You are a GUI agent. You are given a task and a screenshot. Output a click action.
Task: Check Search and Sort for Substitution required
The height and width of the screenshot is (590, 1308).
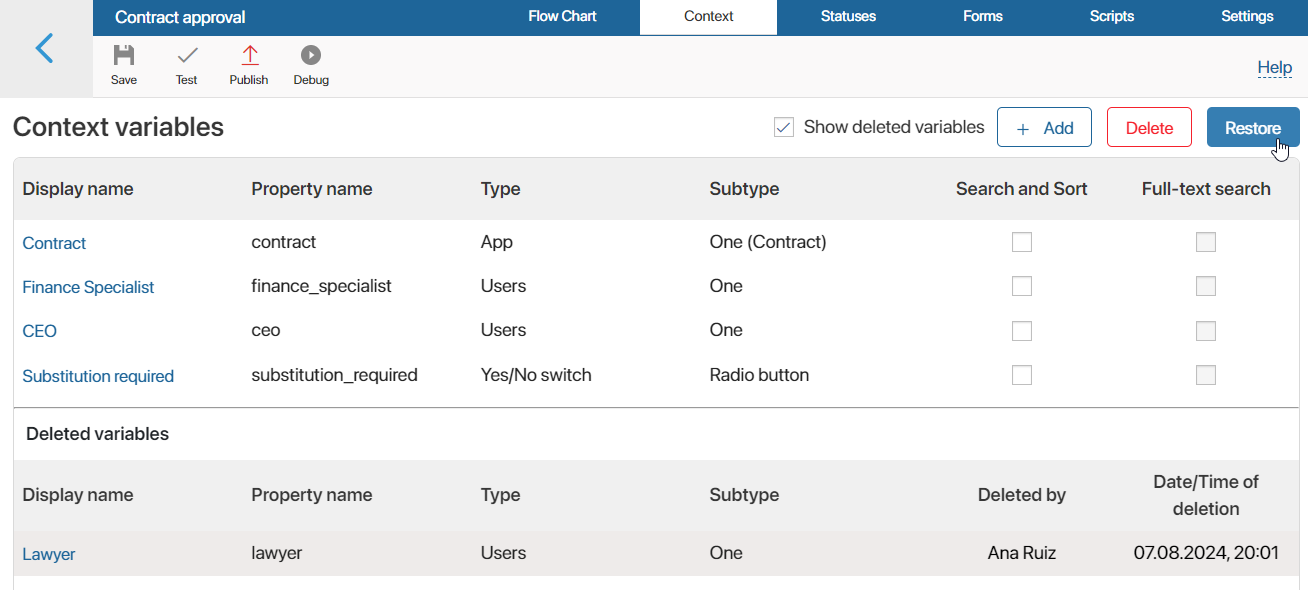pyautogui.click(x=1022, y=375)
